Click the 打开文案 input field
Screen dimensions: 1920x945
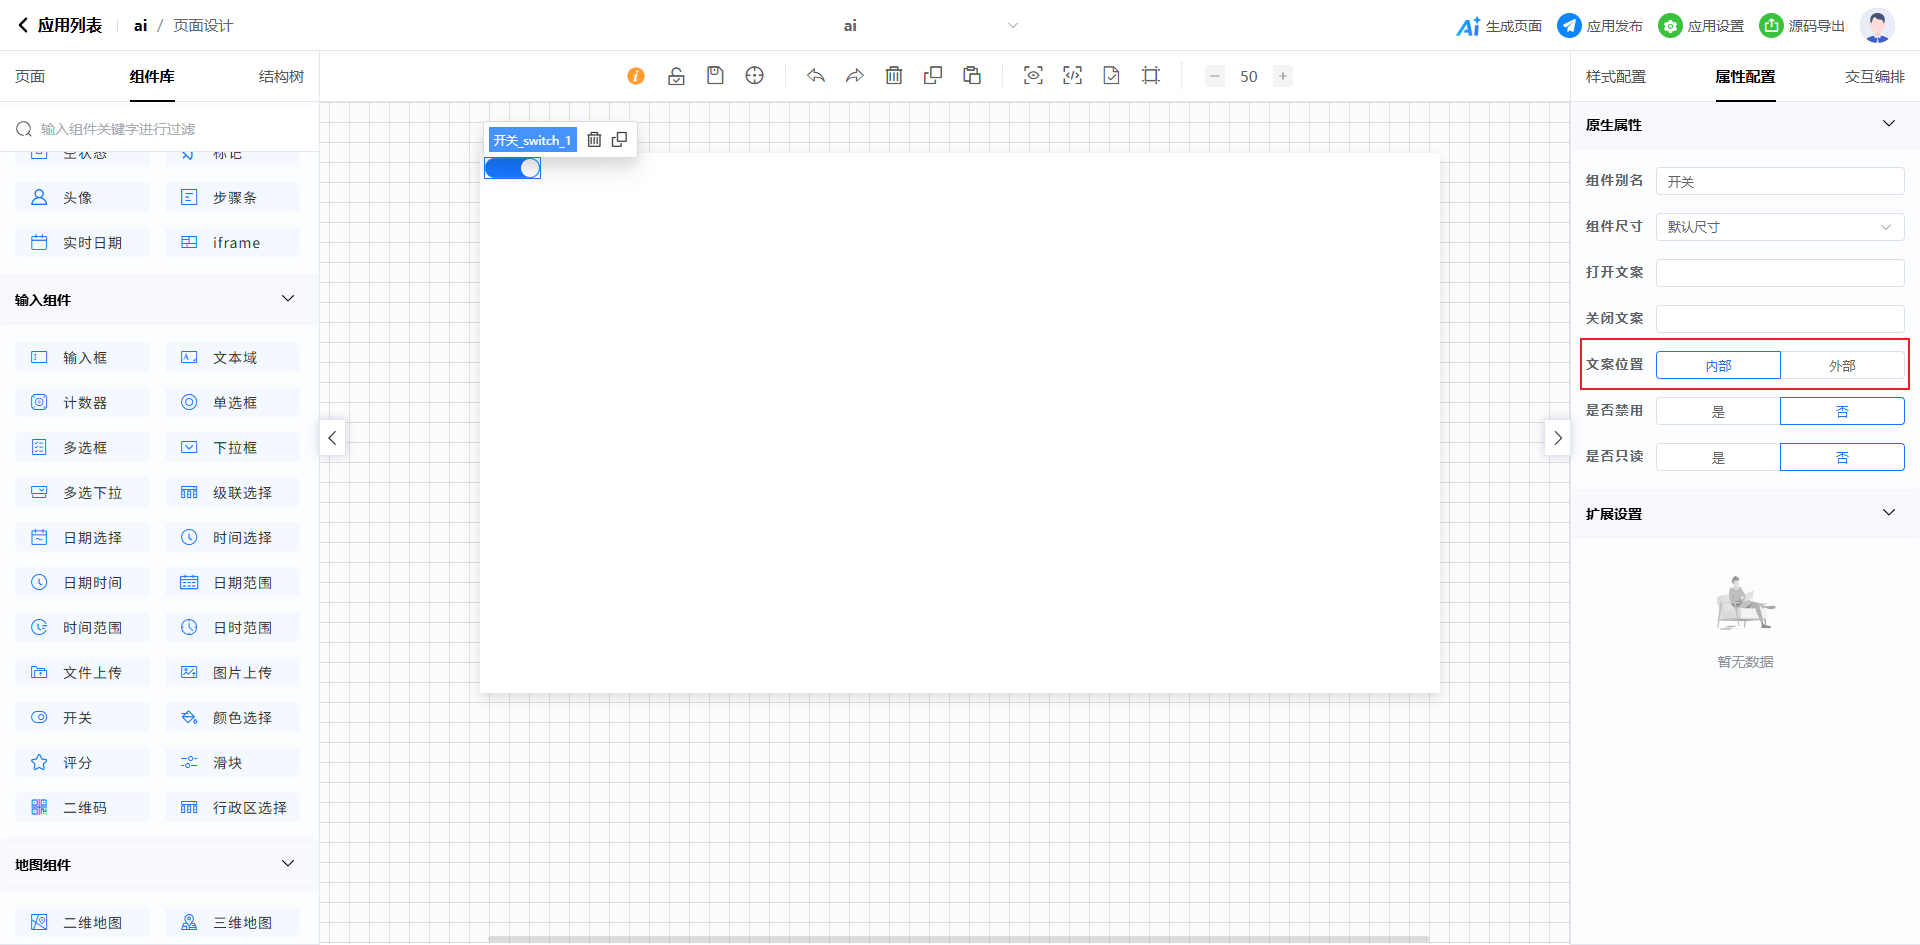pyautogui.click(x=1780, y=273)
